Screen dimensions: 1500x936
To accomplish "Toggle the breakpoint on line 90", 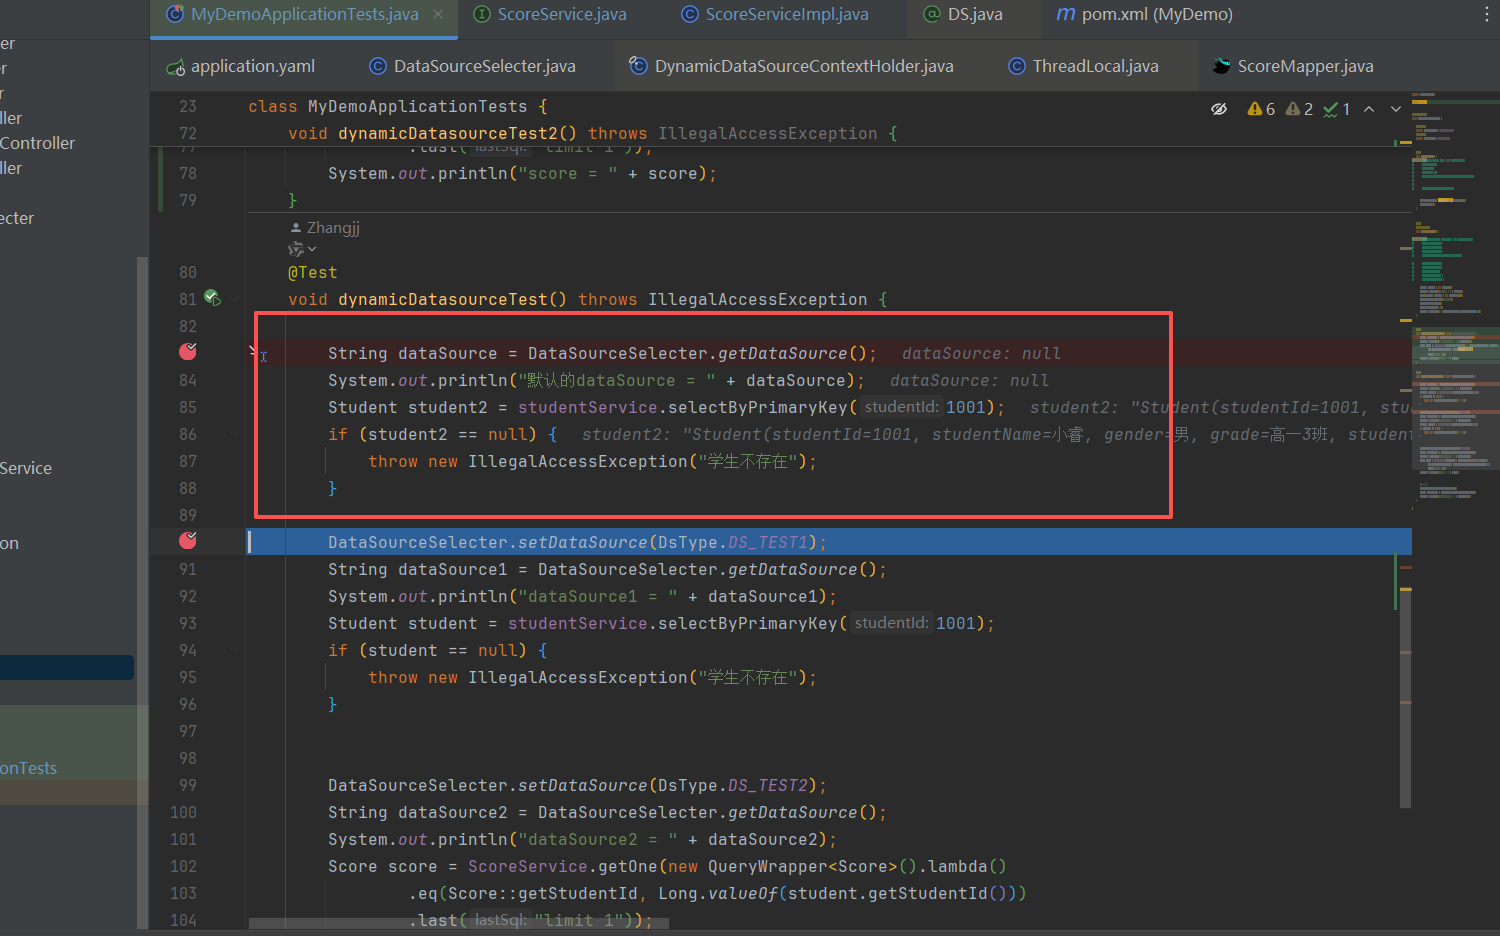I will tap(187, 541).
